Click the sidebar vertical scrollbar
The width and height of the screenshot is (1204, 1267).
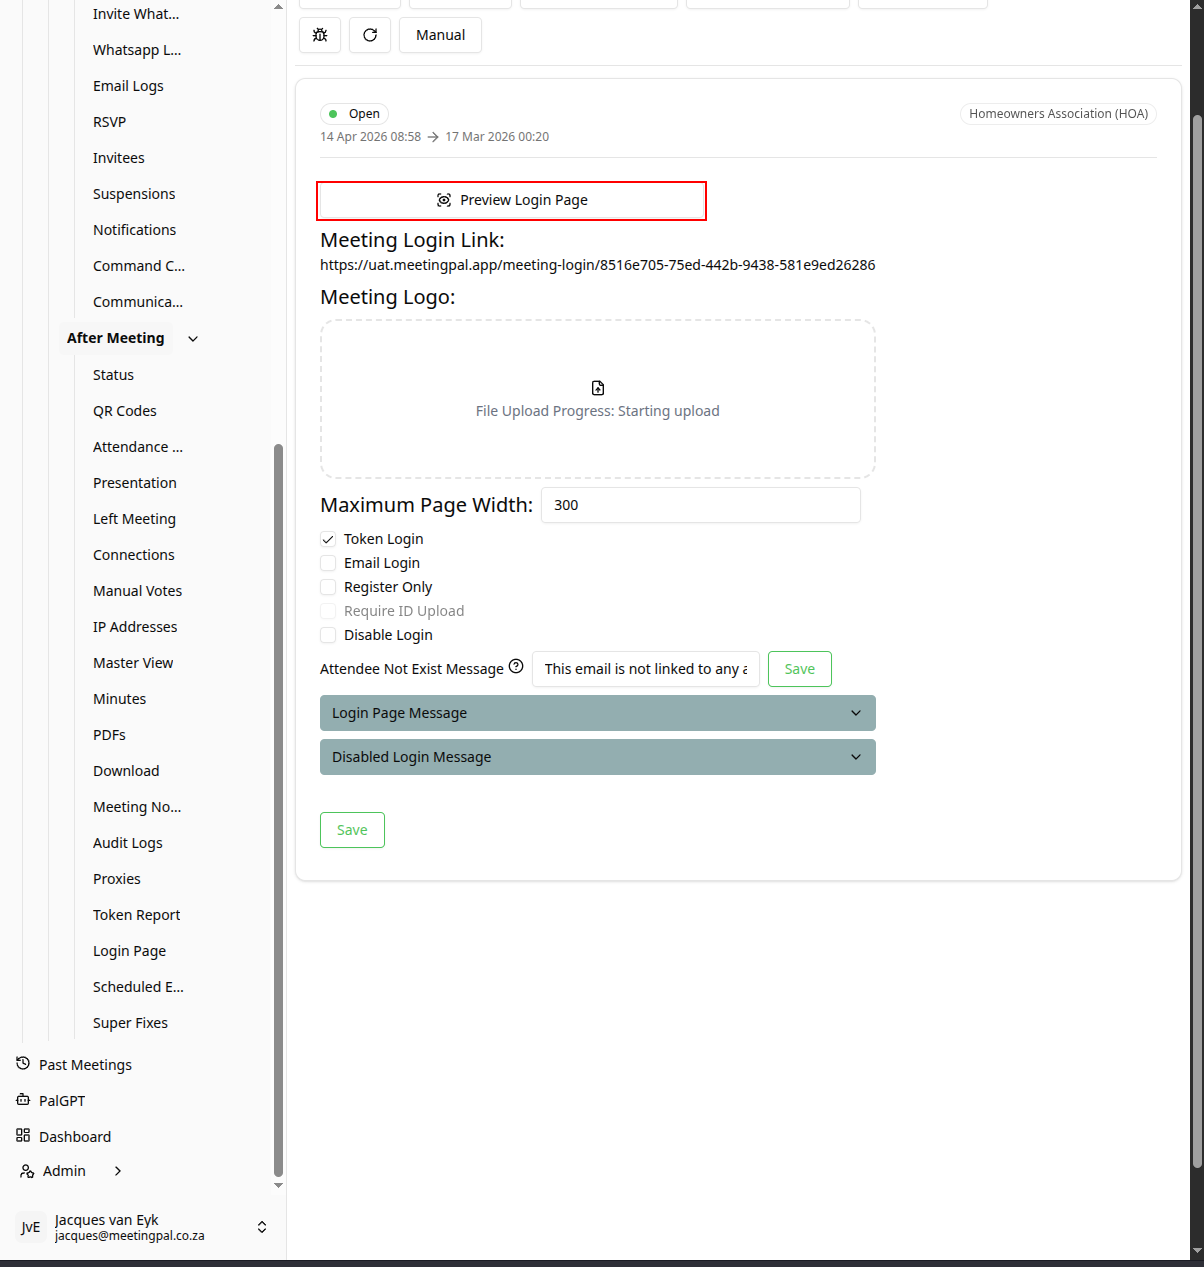(279, 810)
